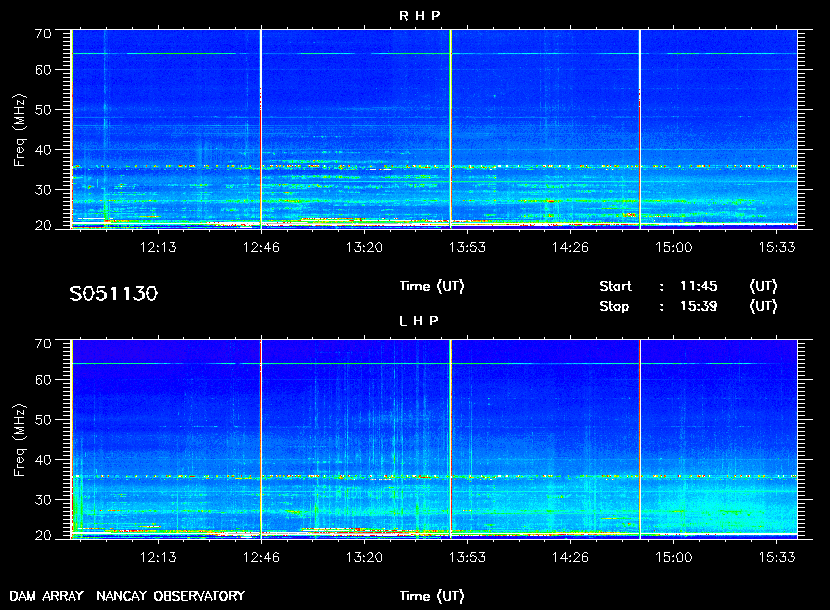Click the LHP vertical calibration line near 14:49
This screenshot has width=830, height=610.
[640, 439]
